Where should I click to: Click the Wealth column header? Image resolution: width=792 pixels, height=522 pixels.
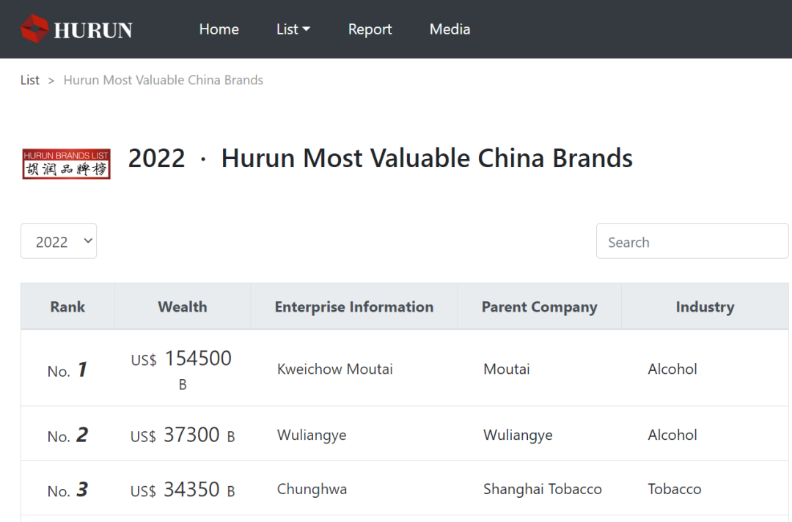(182, 307)
